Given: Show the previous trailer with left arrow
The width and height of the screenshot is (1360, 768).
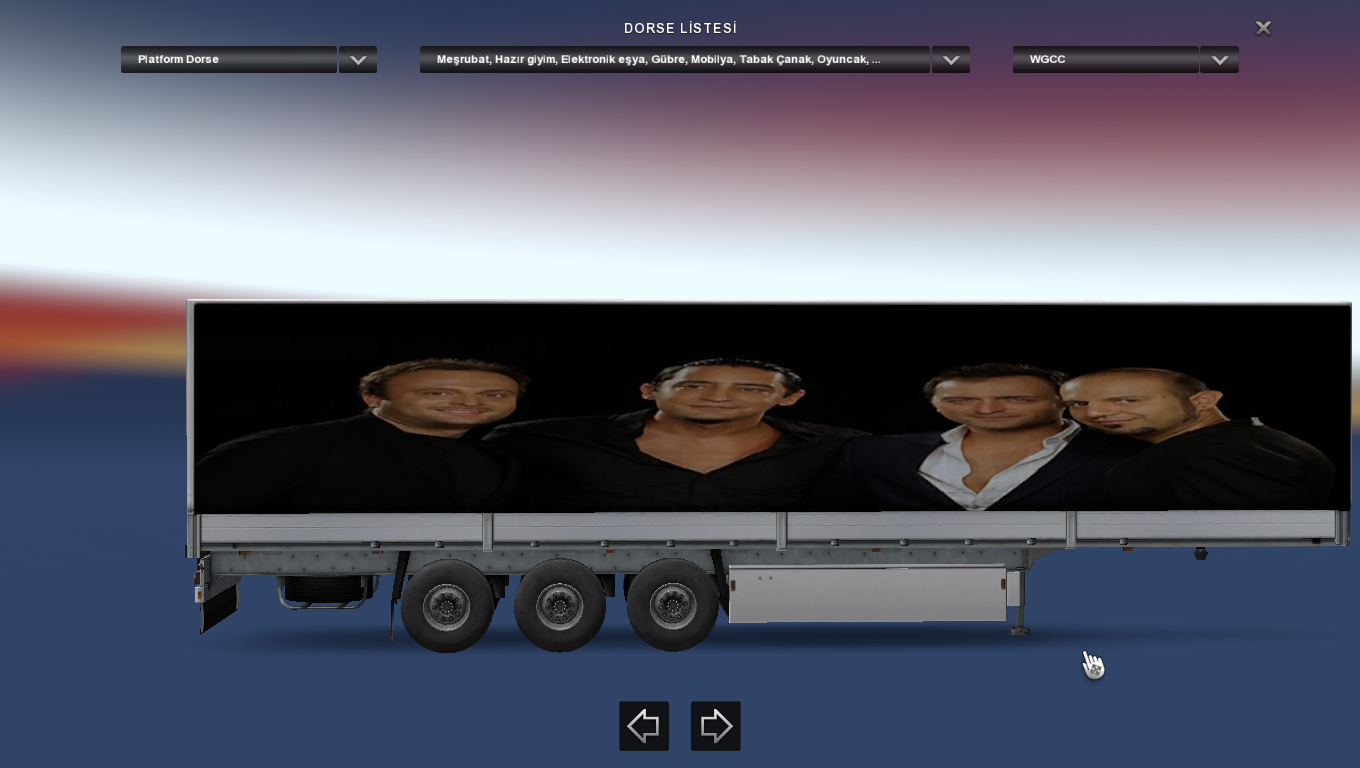Looking at the screenshot, I should coord(644,726).
